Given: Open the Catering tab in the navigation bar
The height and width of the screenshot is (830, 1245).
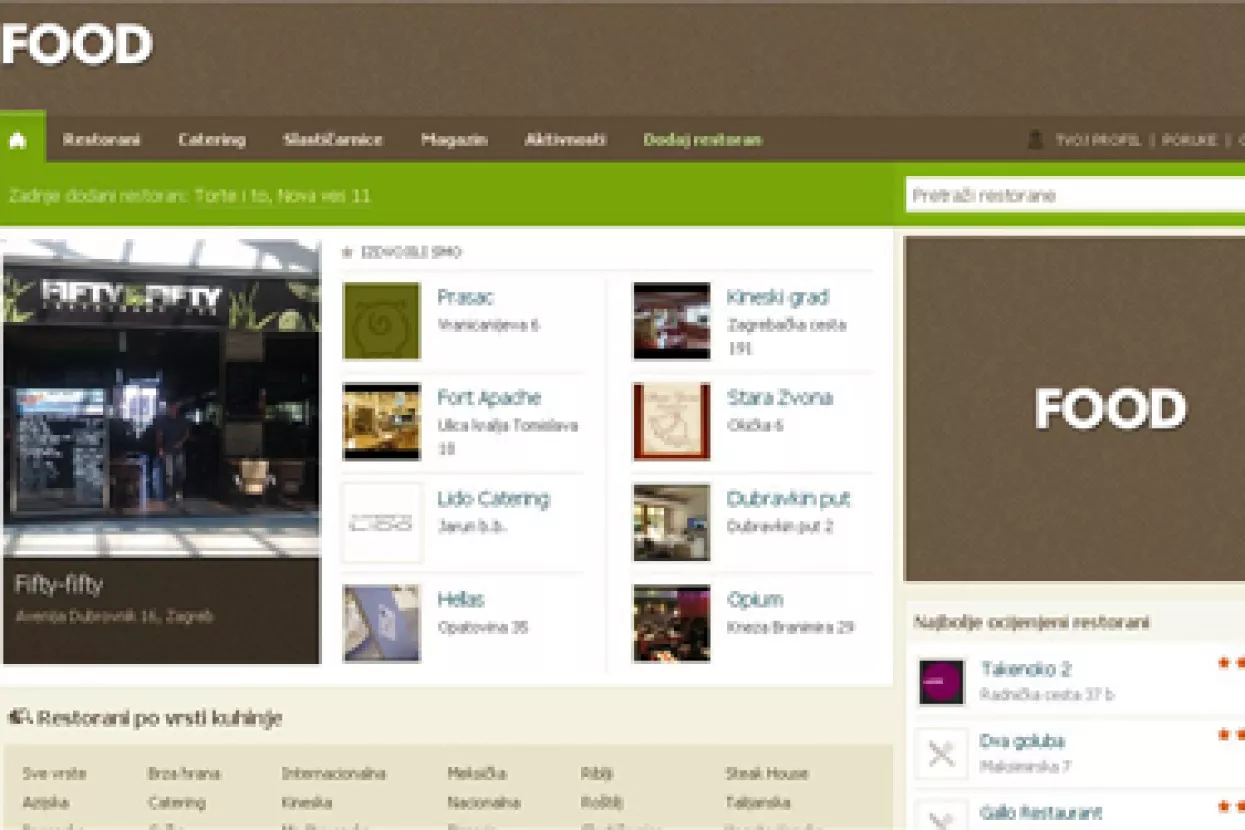Looking at the screenshot, I should click(212, 140).
